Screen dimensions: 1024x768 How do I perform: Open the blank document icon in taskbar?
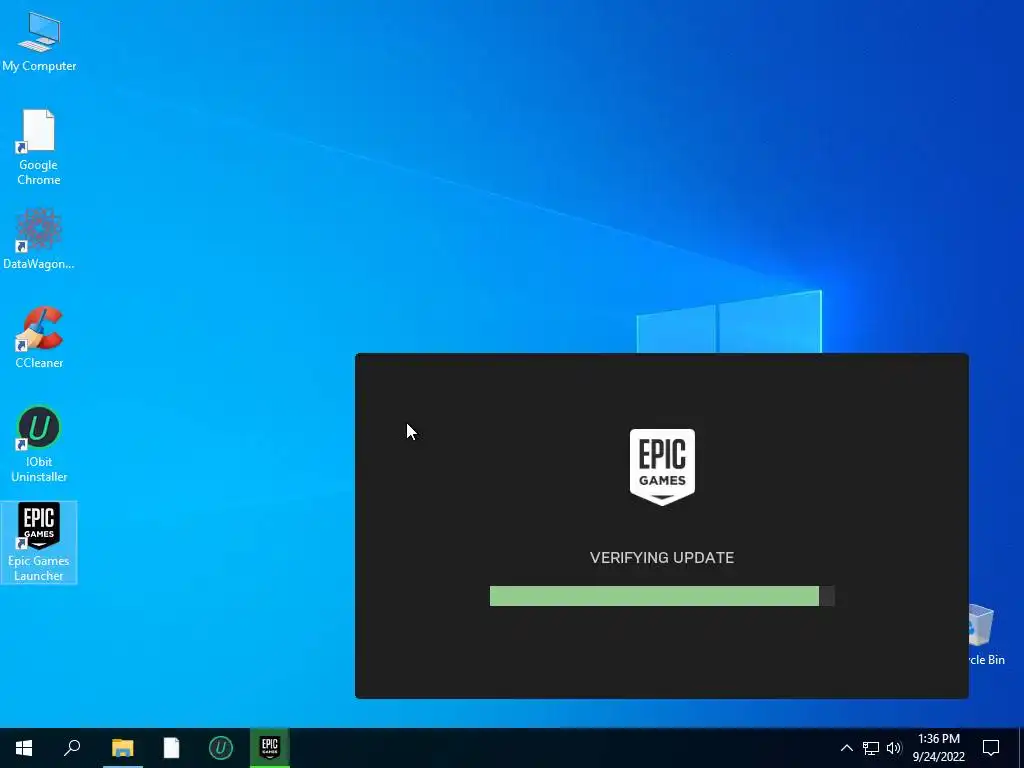171,748
